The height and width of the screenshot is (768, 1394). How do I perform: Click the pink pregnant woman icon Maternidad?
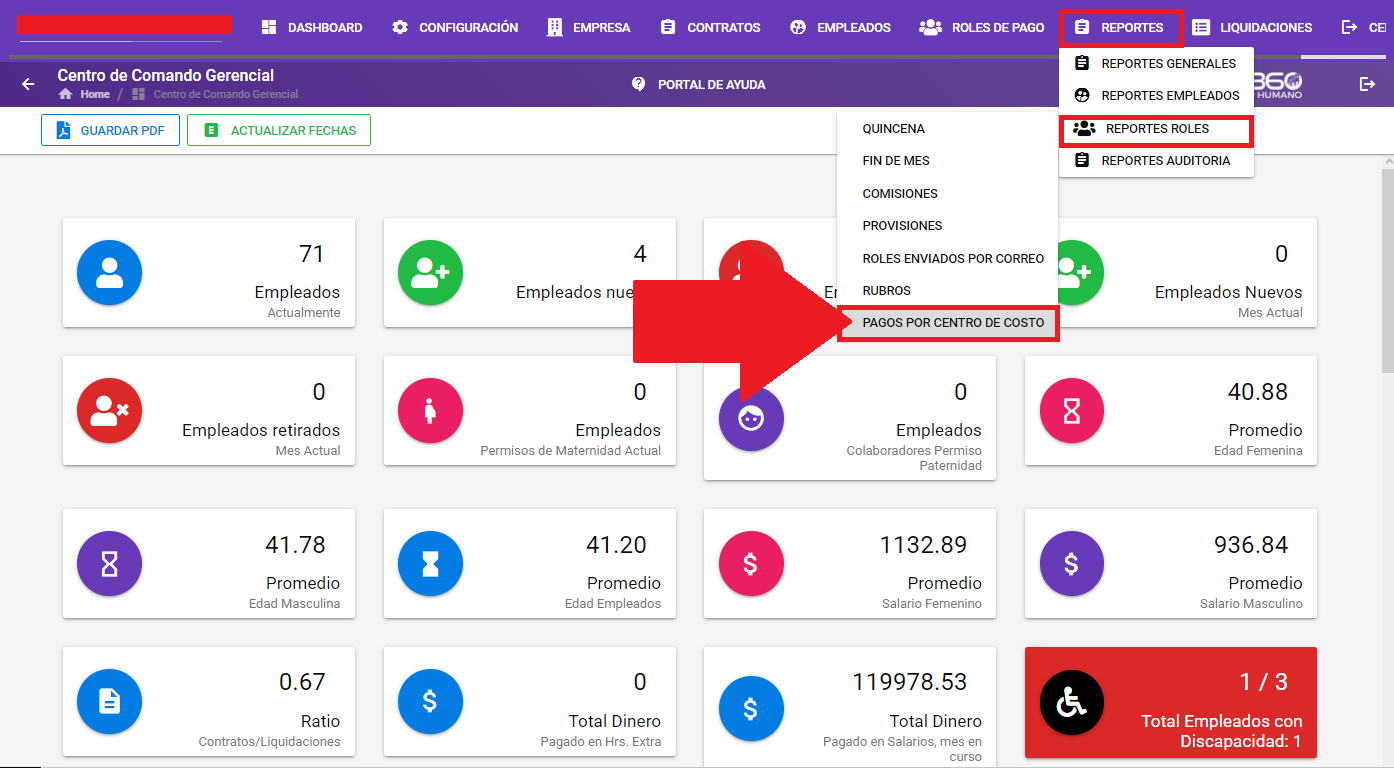(x=430, y=410)
